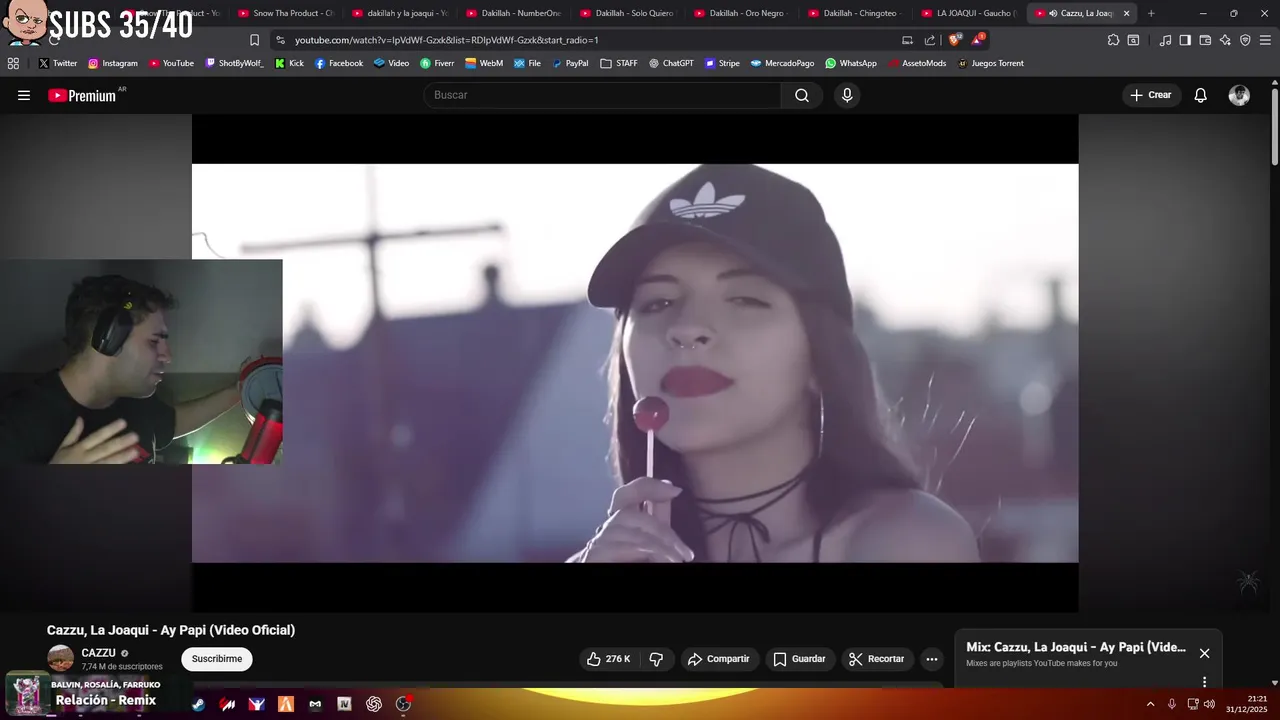Click the browser address bar URL

click(446, 40)
